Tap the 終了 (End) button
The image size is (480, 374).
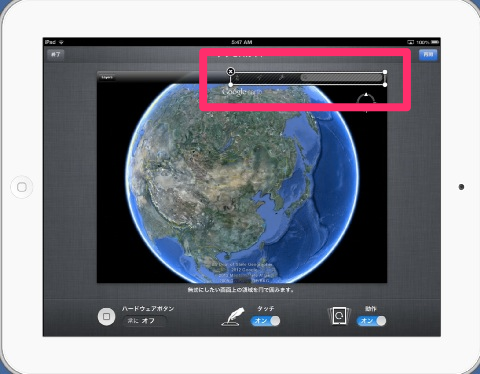point(56,54)
